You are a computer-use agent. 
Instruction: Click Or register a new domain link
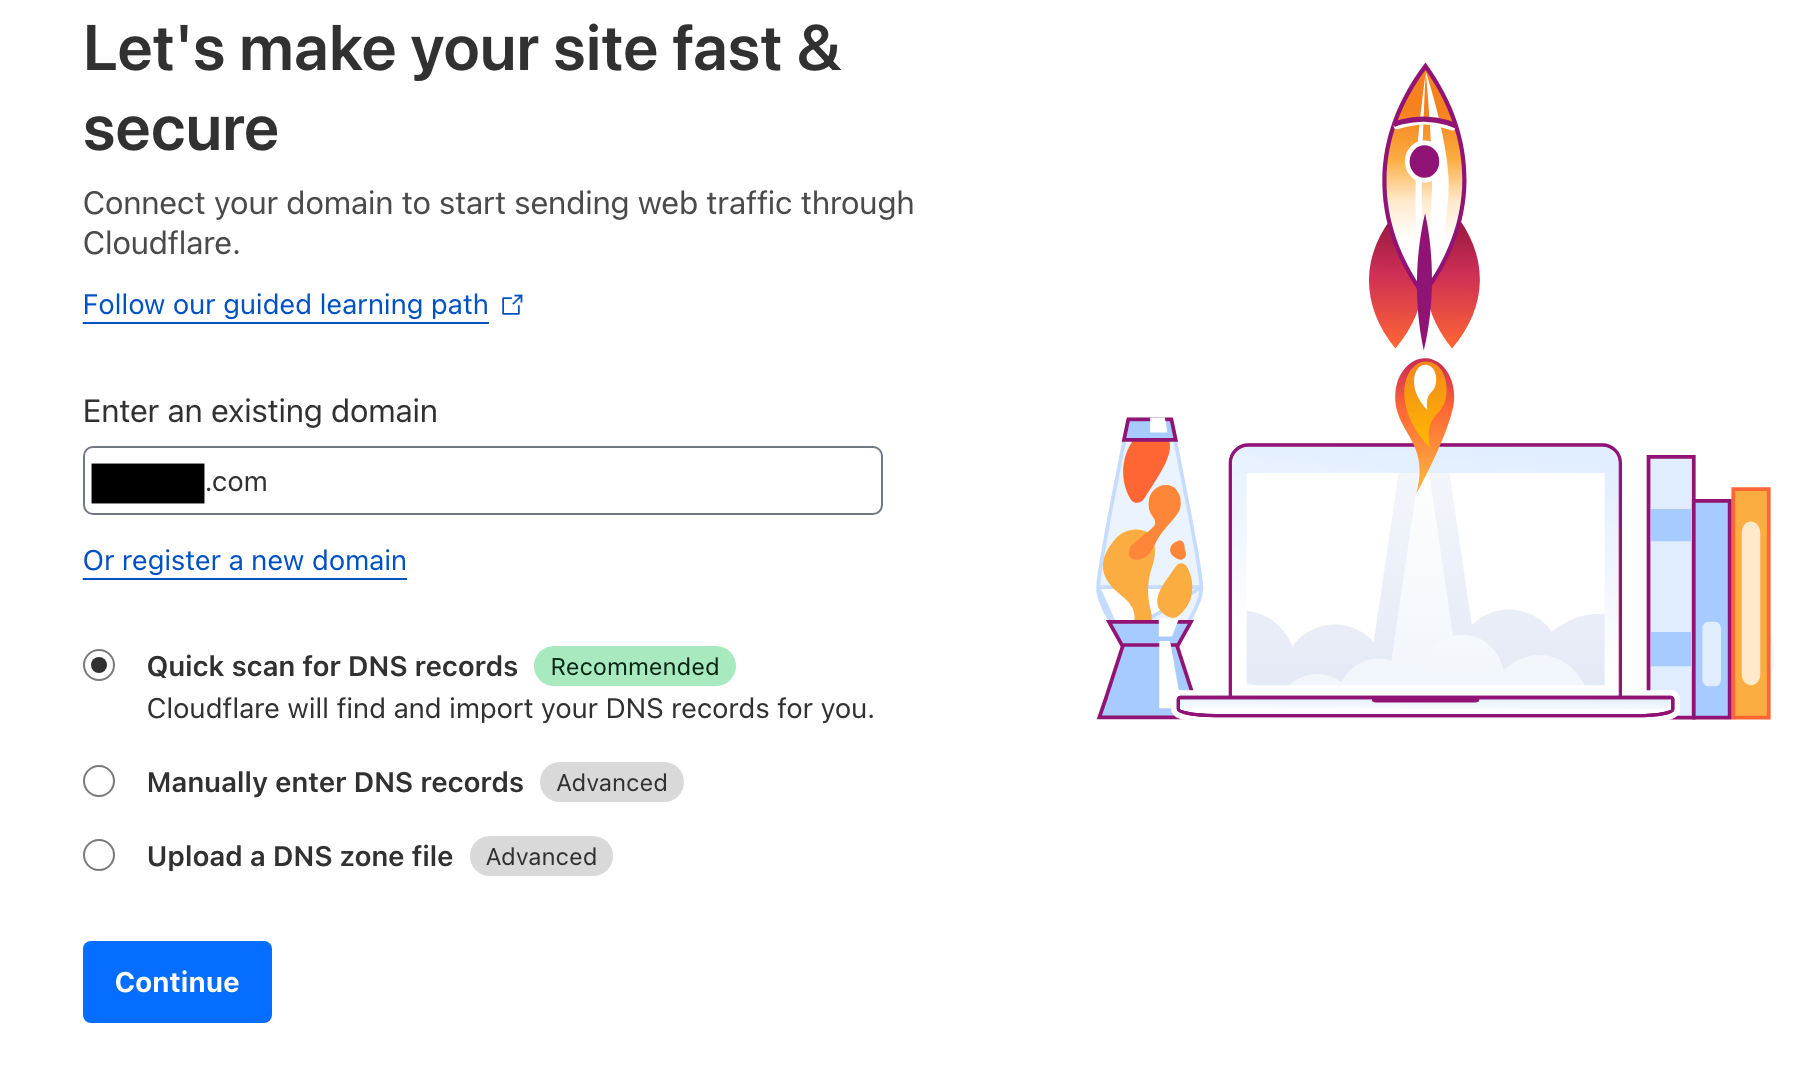point(245,561)
